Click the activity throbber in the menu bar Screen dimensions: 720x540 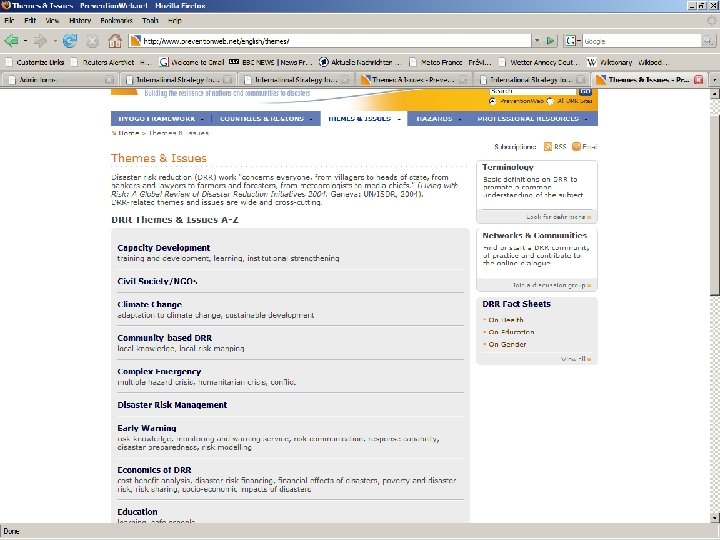(711, 21)
